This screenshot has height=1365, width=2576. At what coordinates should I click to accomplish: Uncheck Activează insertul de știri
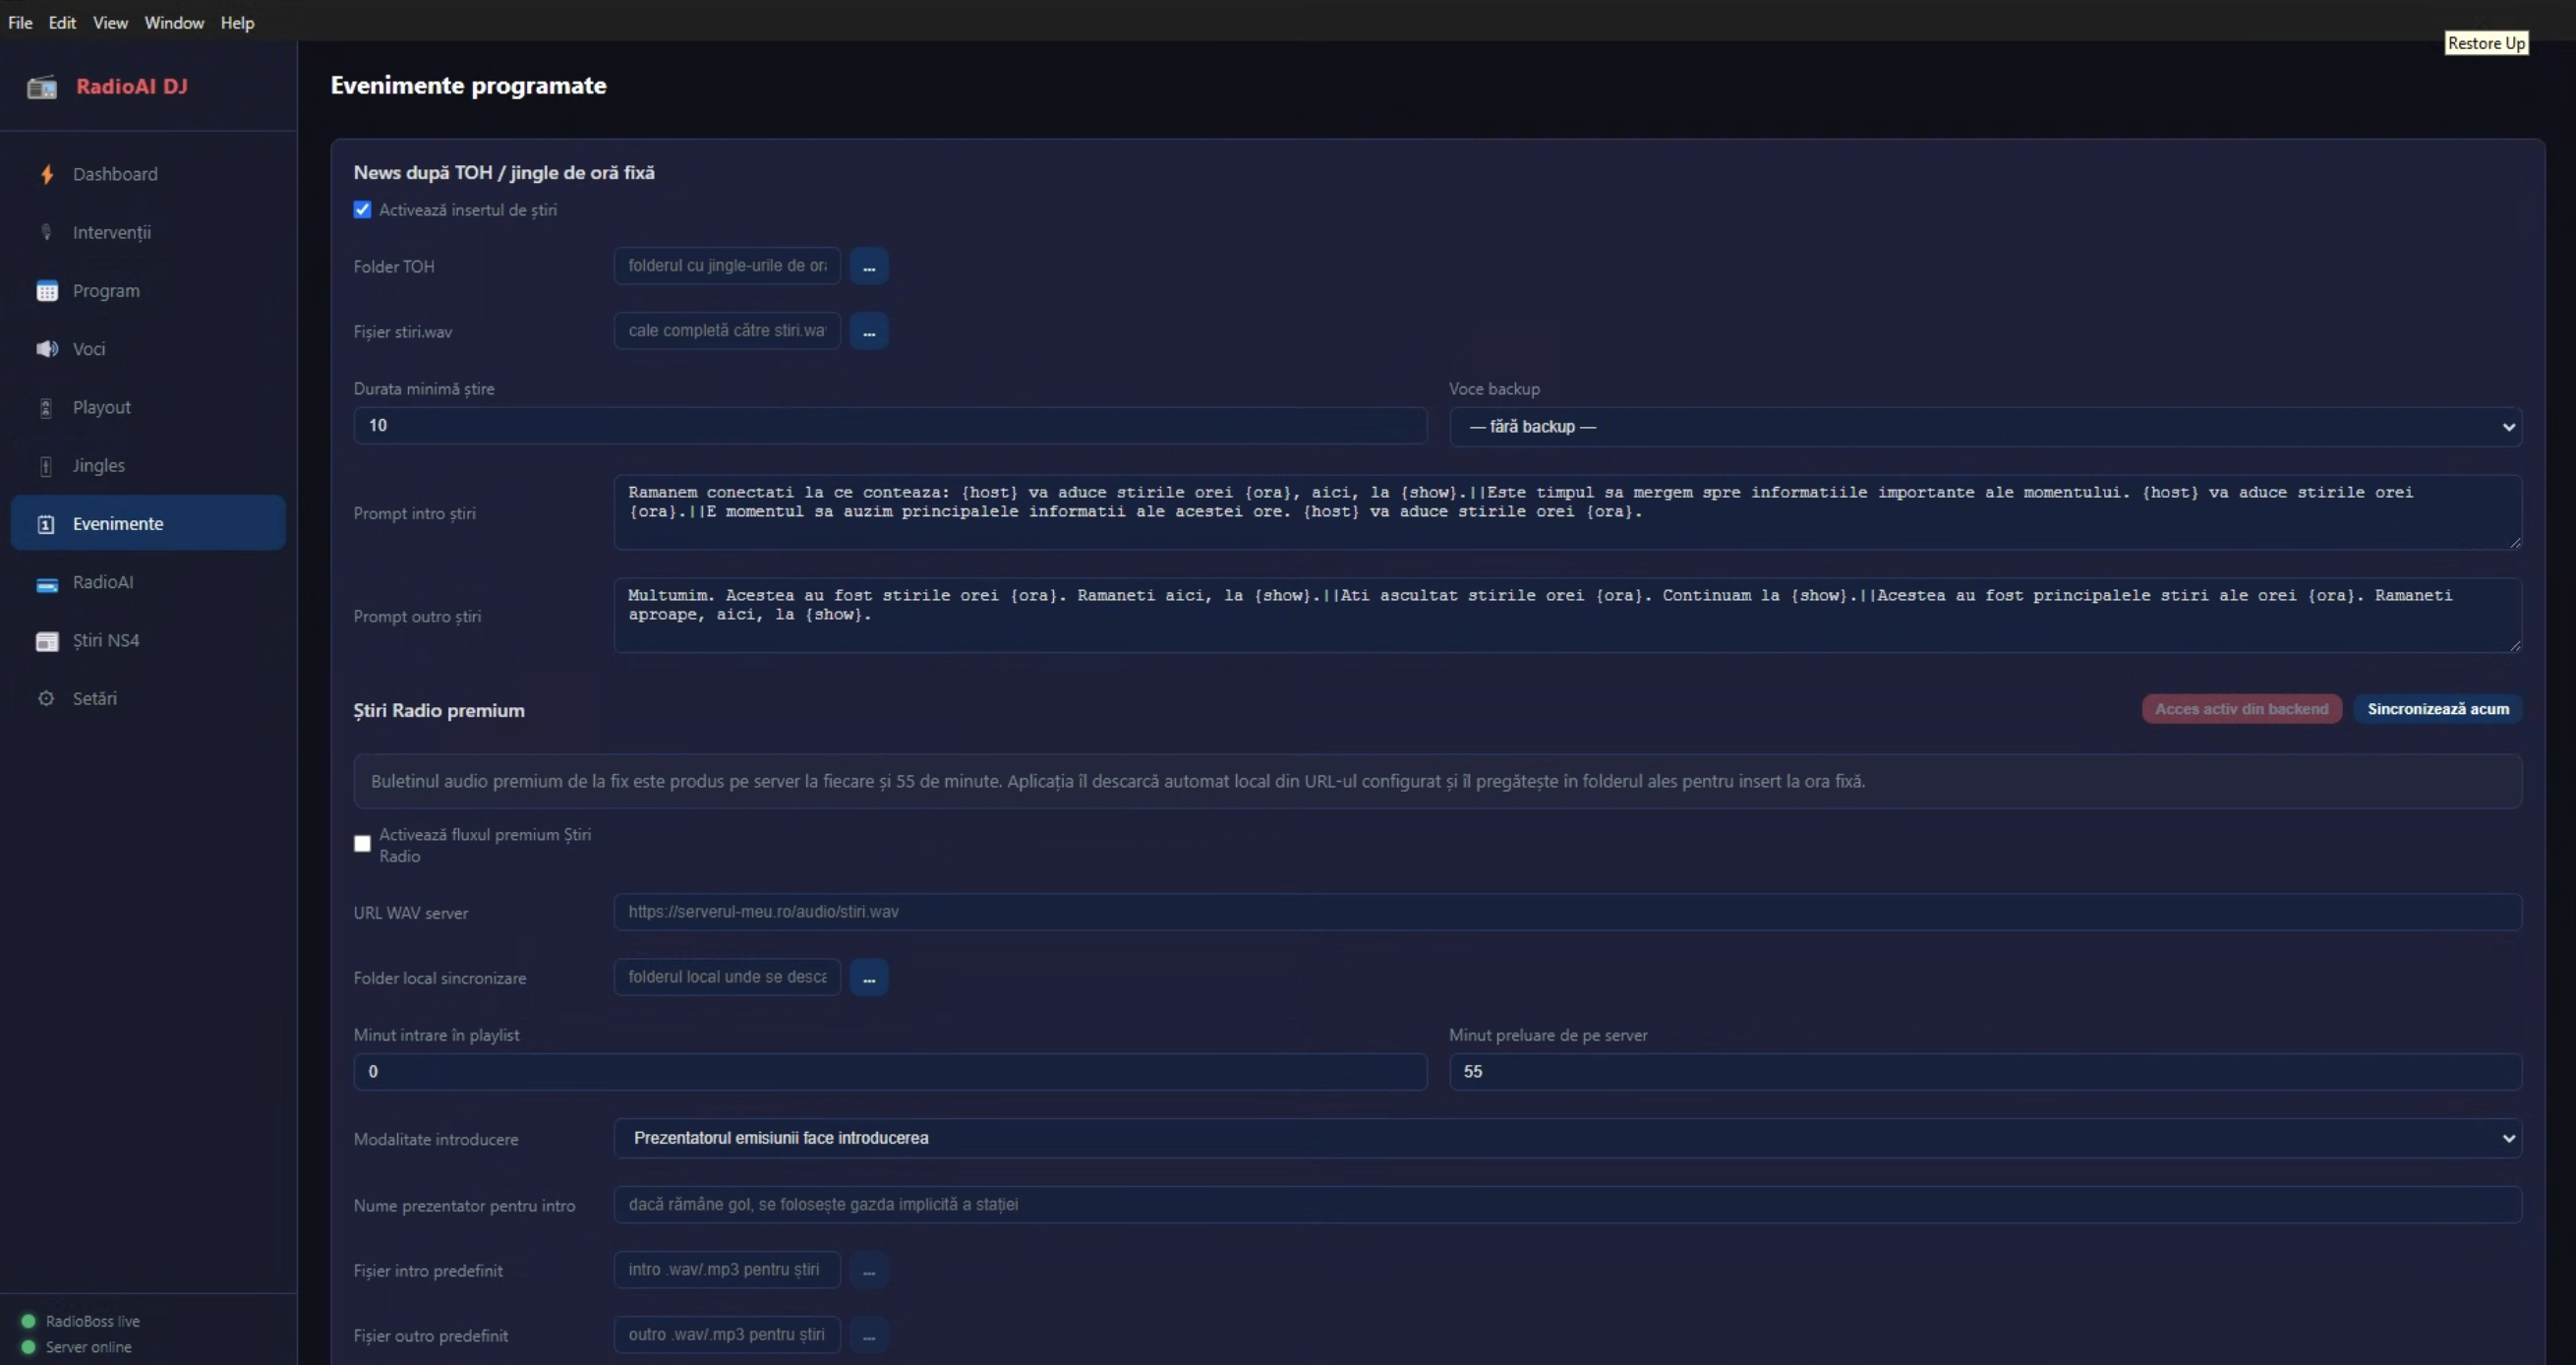click(x=362, y=210)
